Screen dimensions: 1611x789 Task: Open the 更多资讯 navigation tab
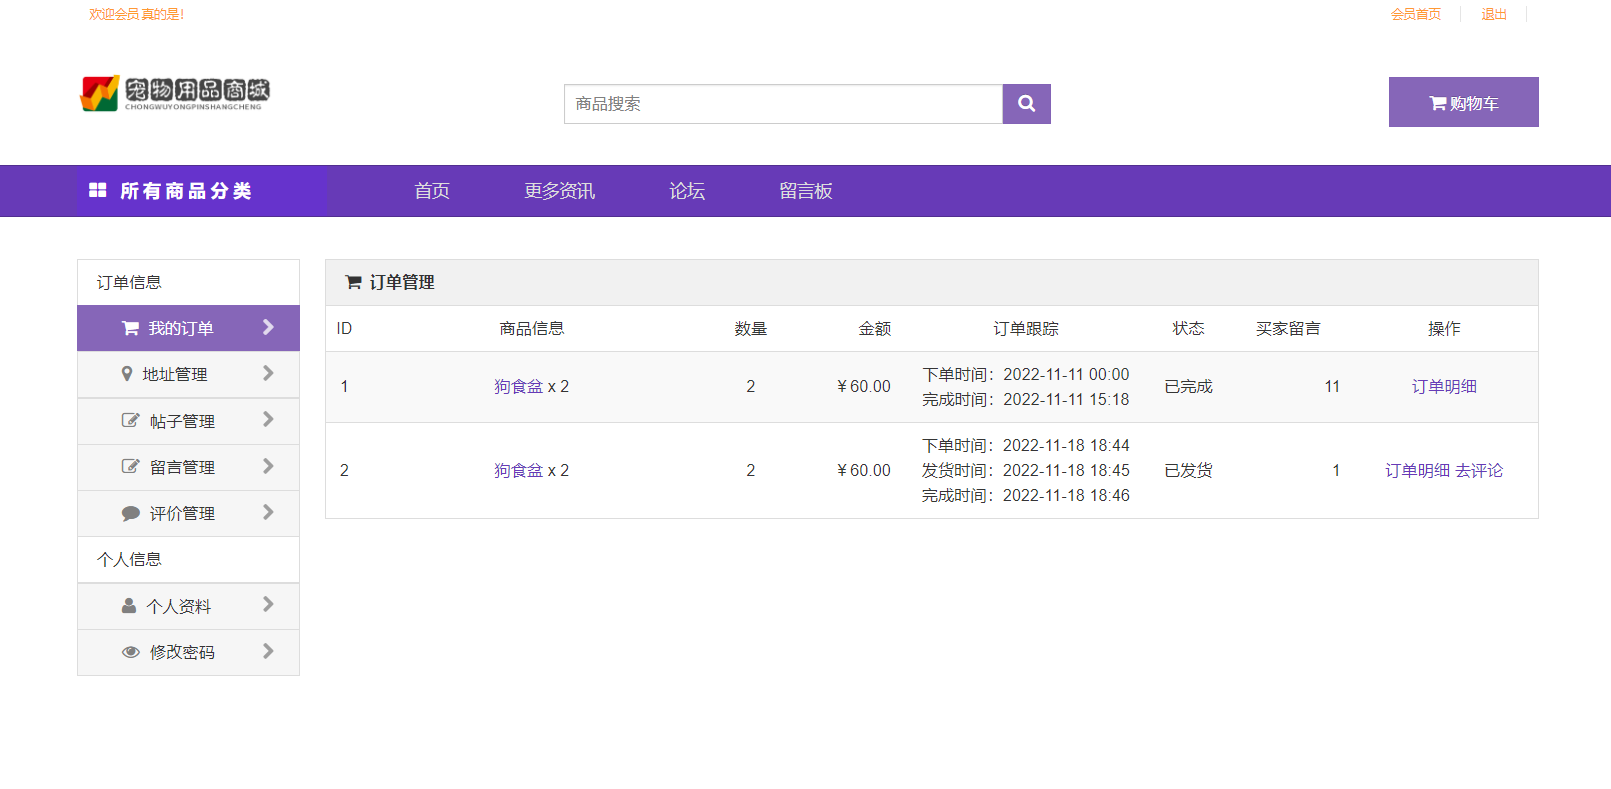click(560, 191)
